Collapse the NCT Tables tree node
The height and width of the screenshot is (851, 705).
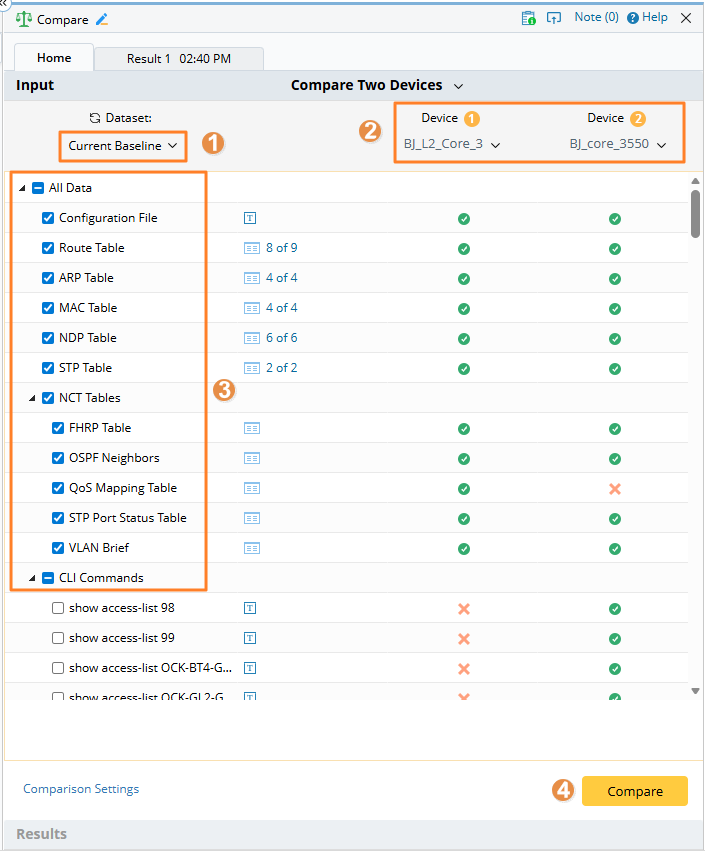click(32, 398)
